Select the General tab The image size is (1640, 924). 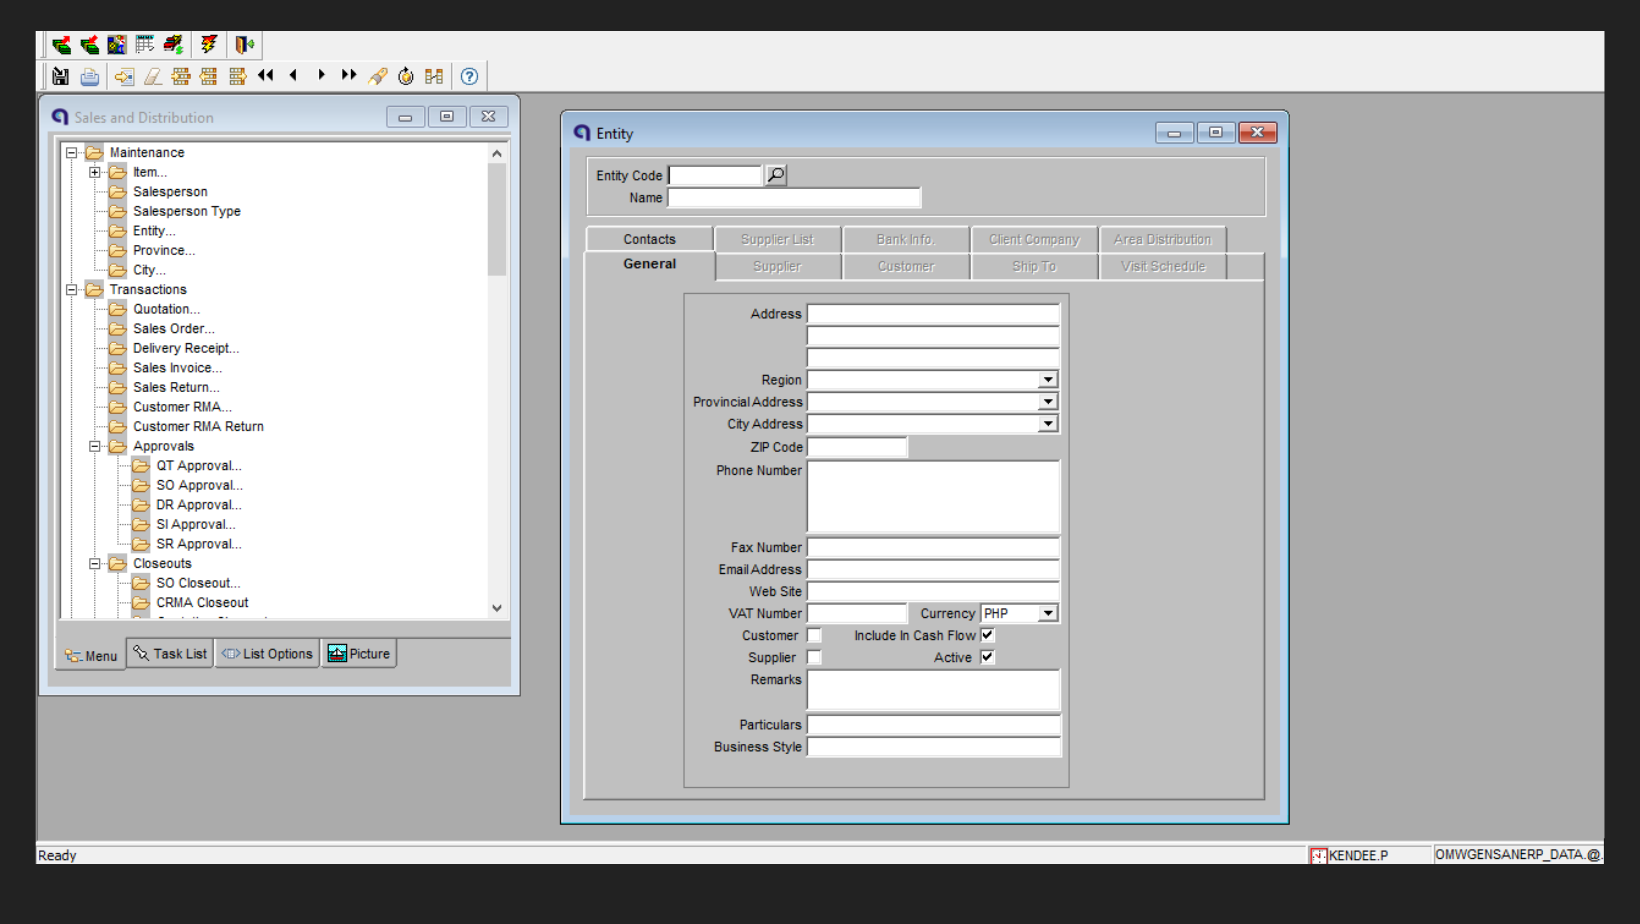(x=650, y=264)
